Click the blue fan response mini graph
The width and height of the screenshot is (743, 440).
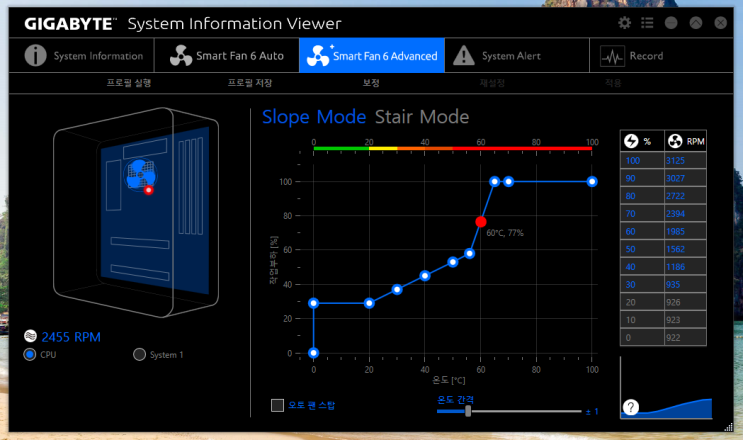point(666,387)
